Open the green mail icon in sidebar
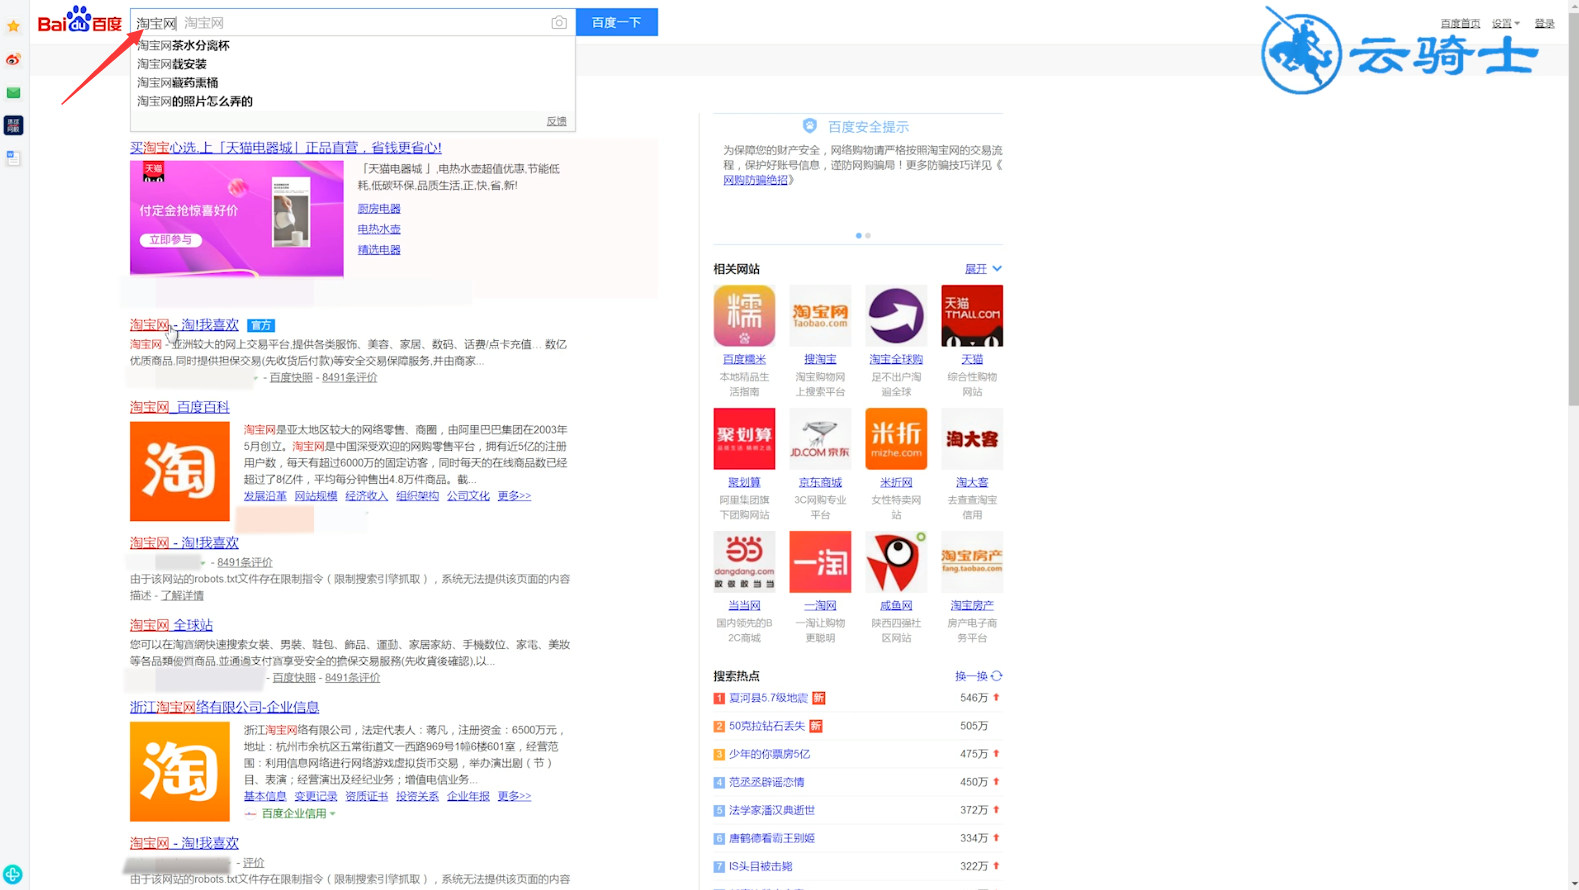The image size is (1579, 890). click(13, 93)
